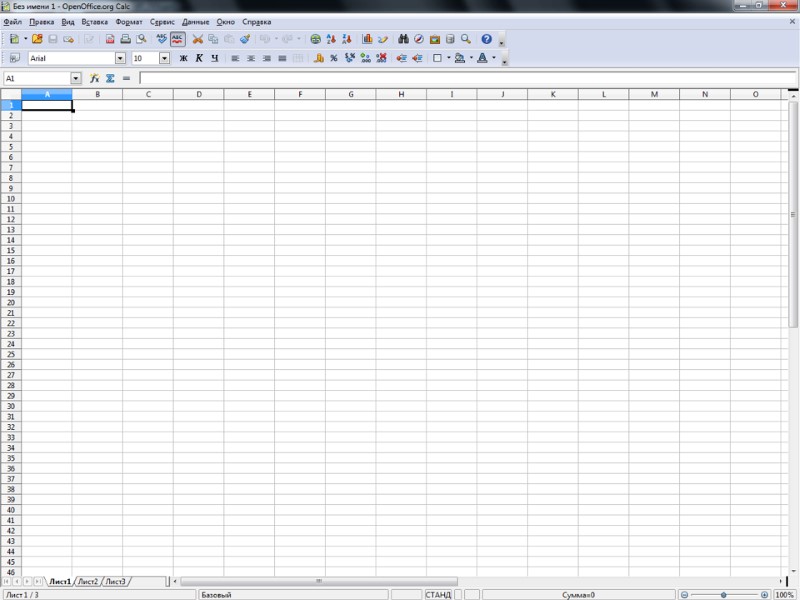800x600 pixels.
Task: Open the Формат menu
Action: point(129,22)
